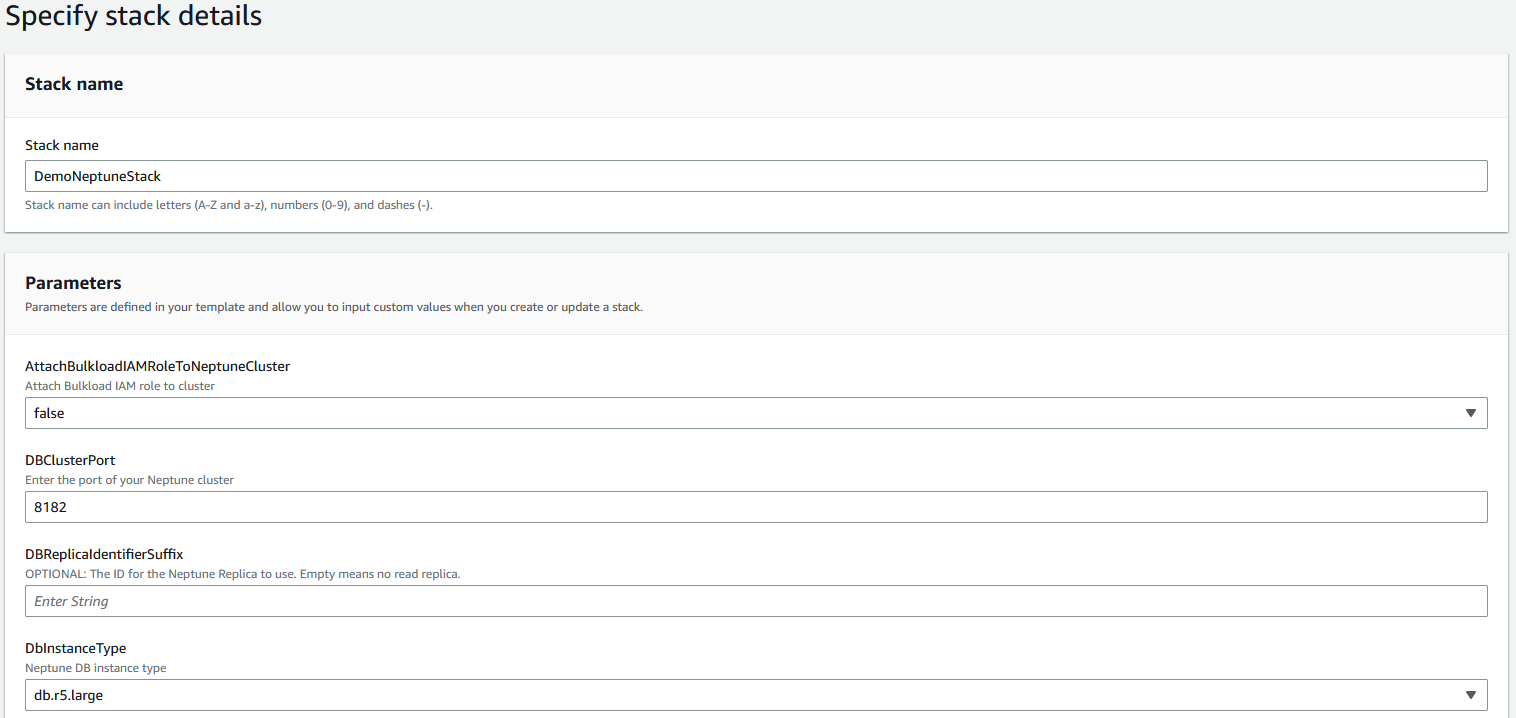Viewport: 1516px width, 718px height.
Task: Click the 'Neptune DB instance type' description
Action: tap(95, 668)
